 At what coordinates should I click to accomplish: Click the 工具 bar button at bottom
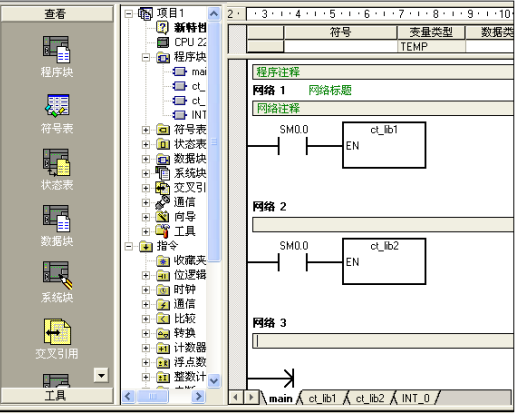coord(57,396)
